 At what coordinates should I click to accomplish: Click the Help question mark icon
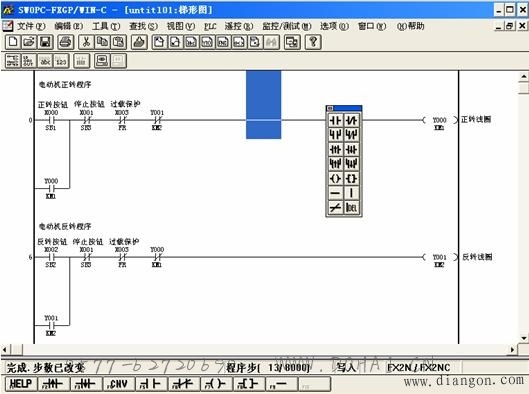click(313, 42)
